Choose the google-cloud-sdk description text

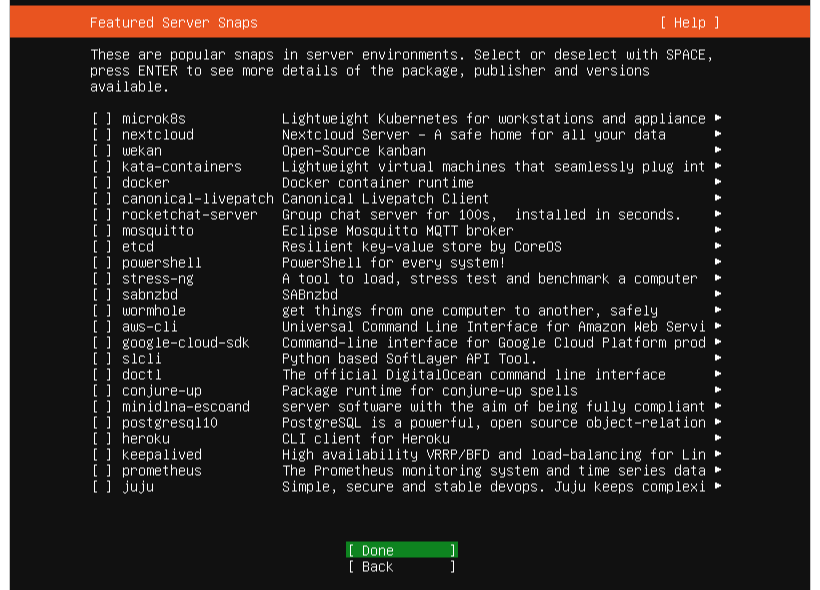coord(493,343)
